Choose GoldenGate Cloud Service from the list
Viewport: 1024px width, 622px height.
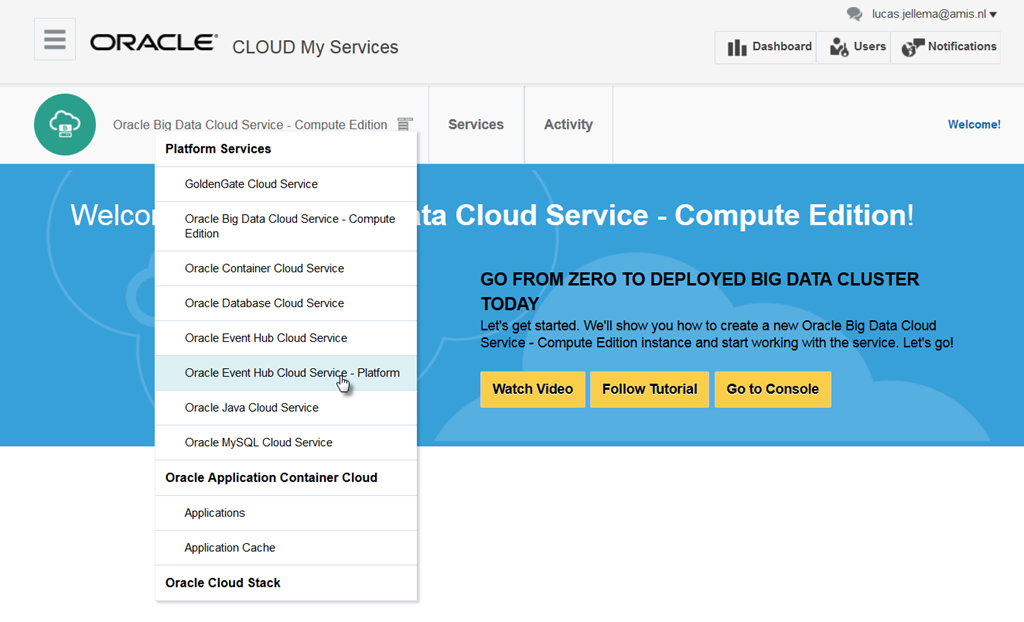coord(251,184)
